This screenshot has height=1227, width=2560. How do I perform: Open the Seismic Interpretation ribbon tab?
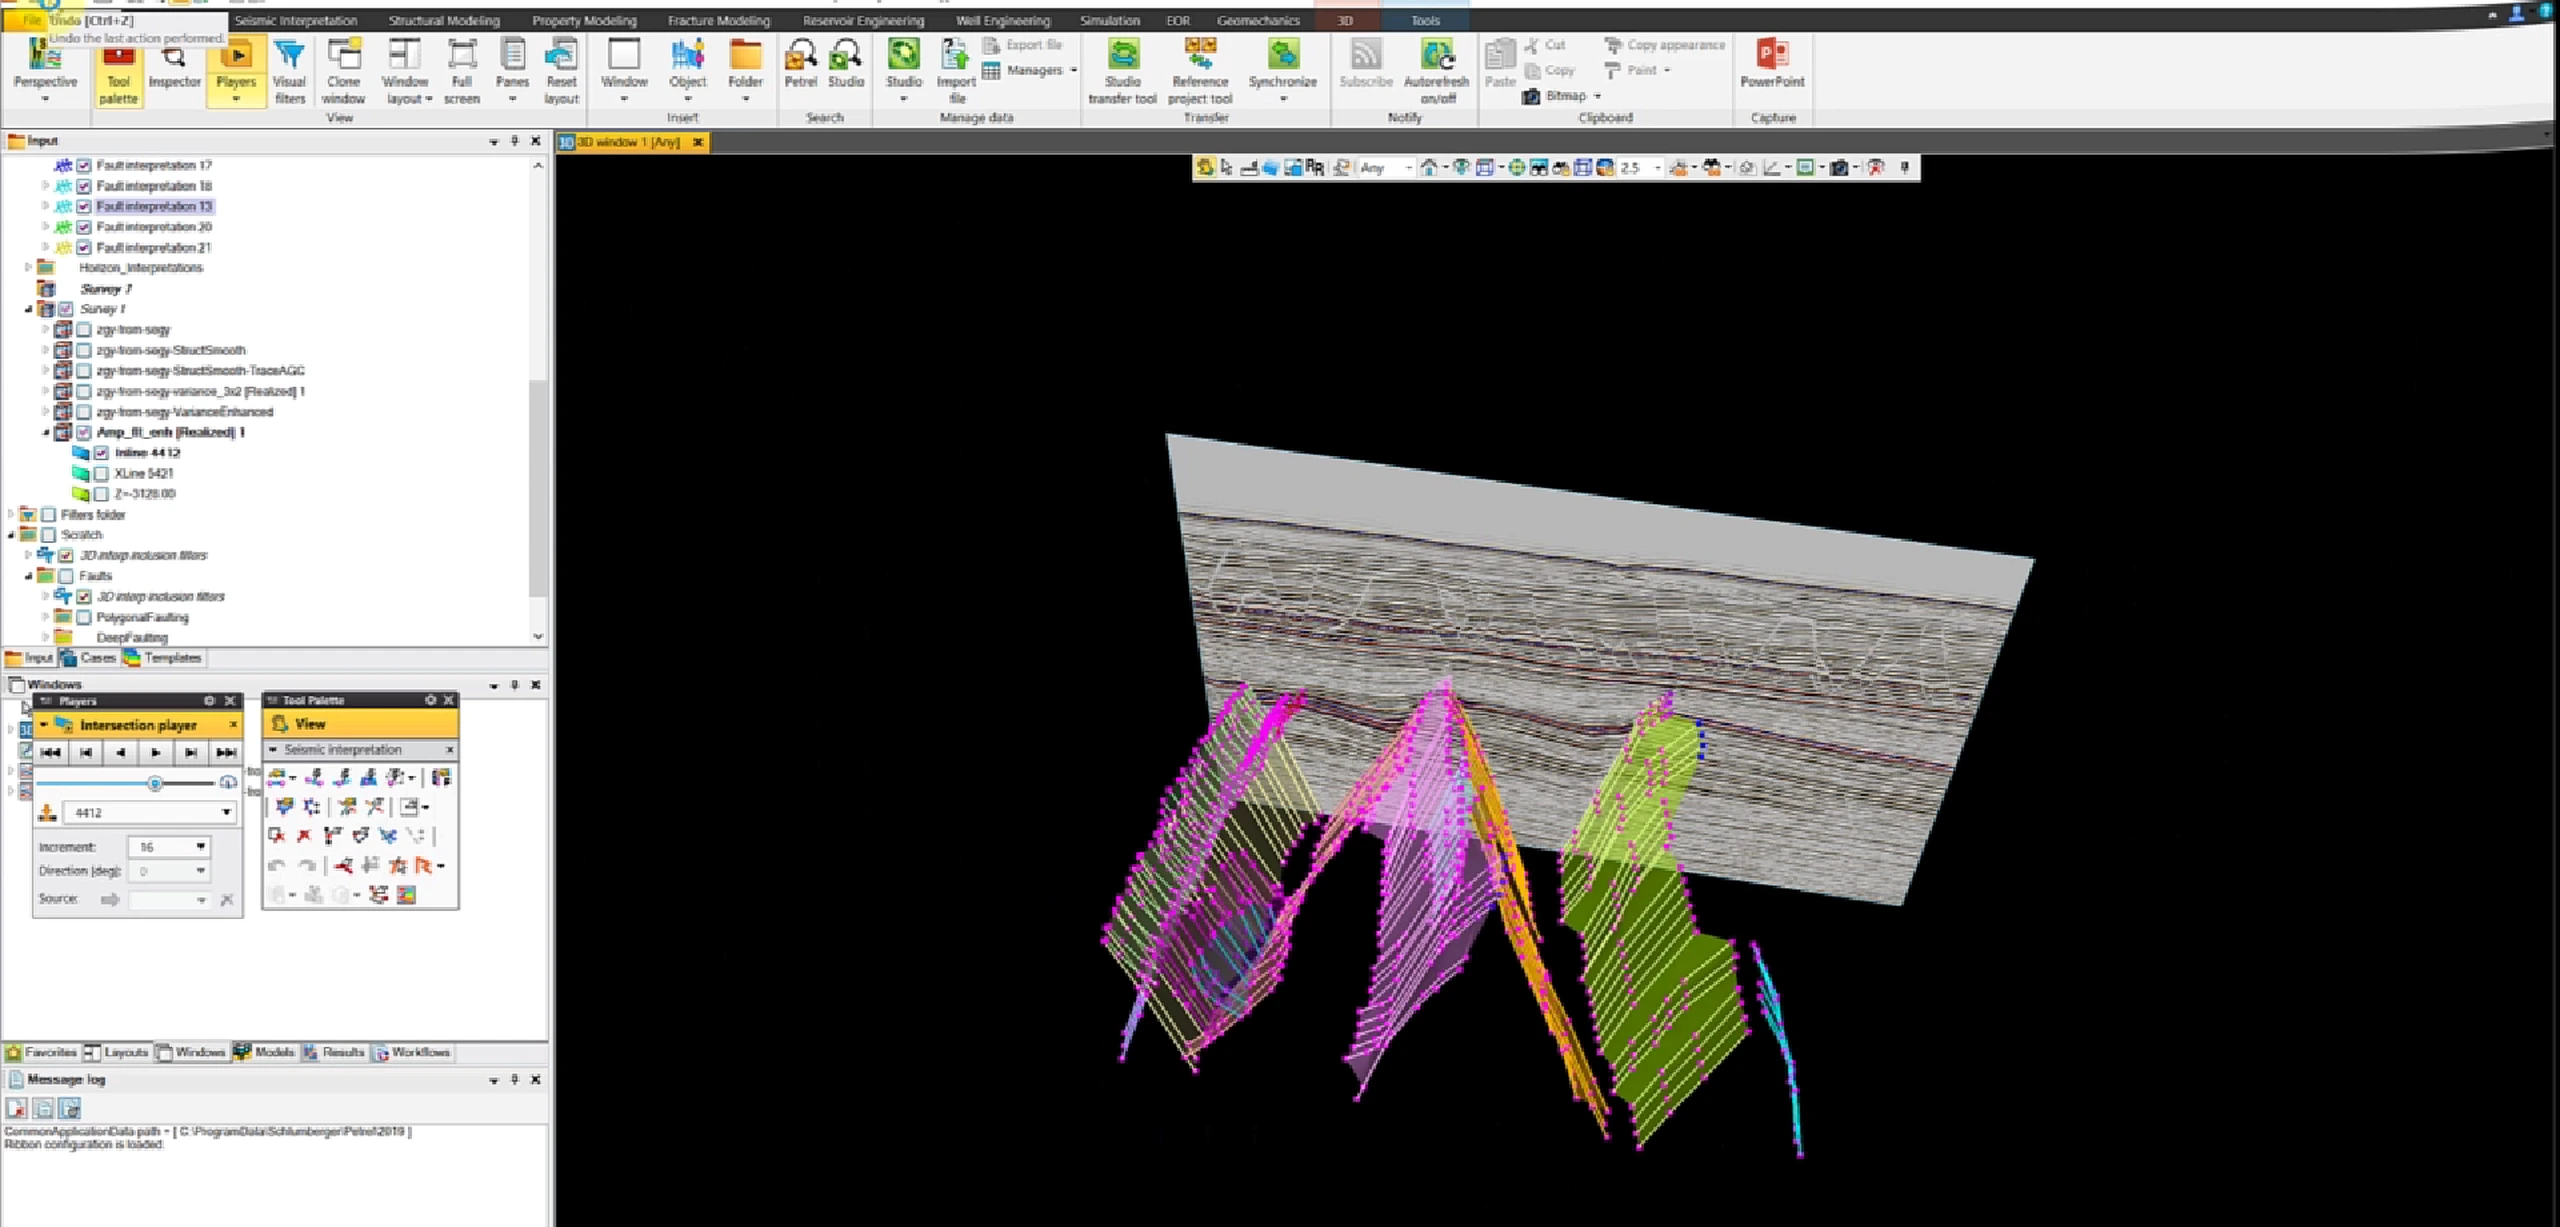point(296,21)
